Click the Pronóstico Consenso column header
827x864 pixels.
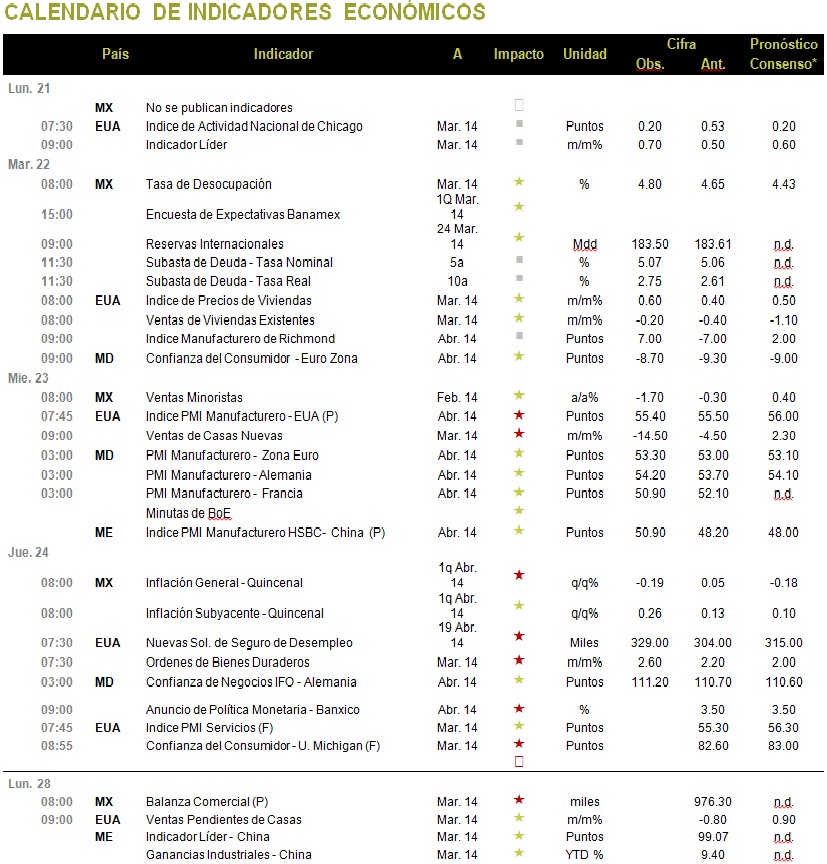[x=783, y=54]
